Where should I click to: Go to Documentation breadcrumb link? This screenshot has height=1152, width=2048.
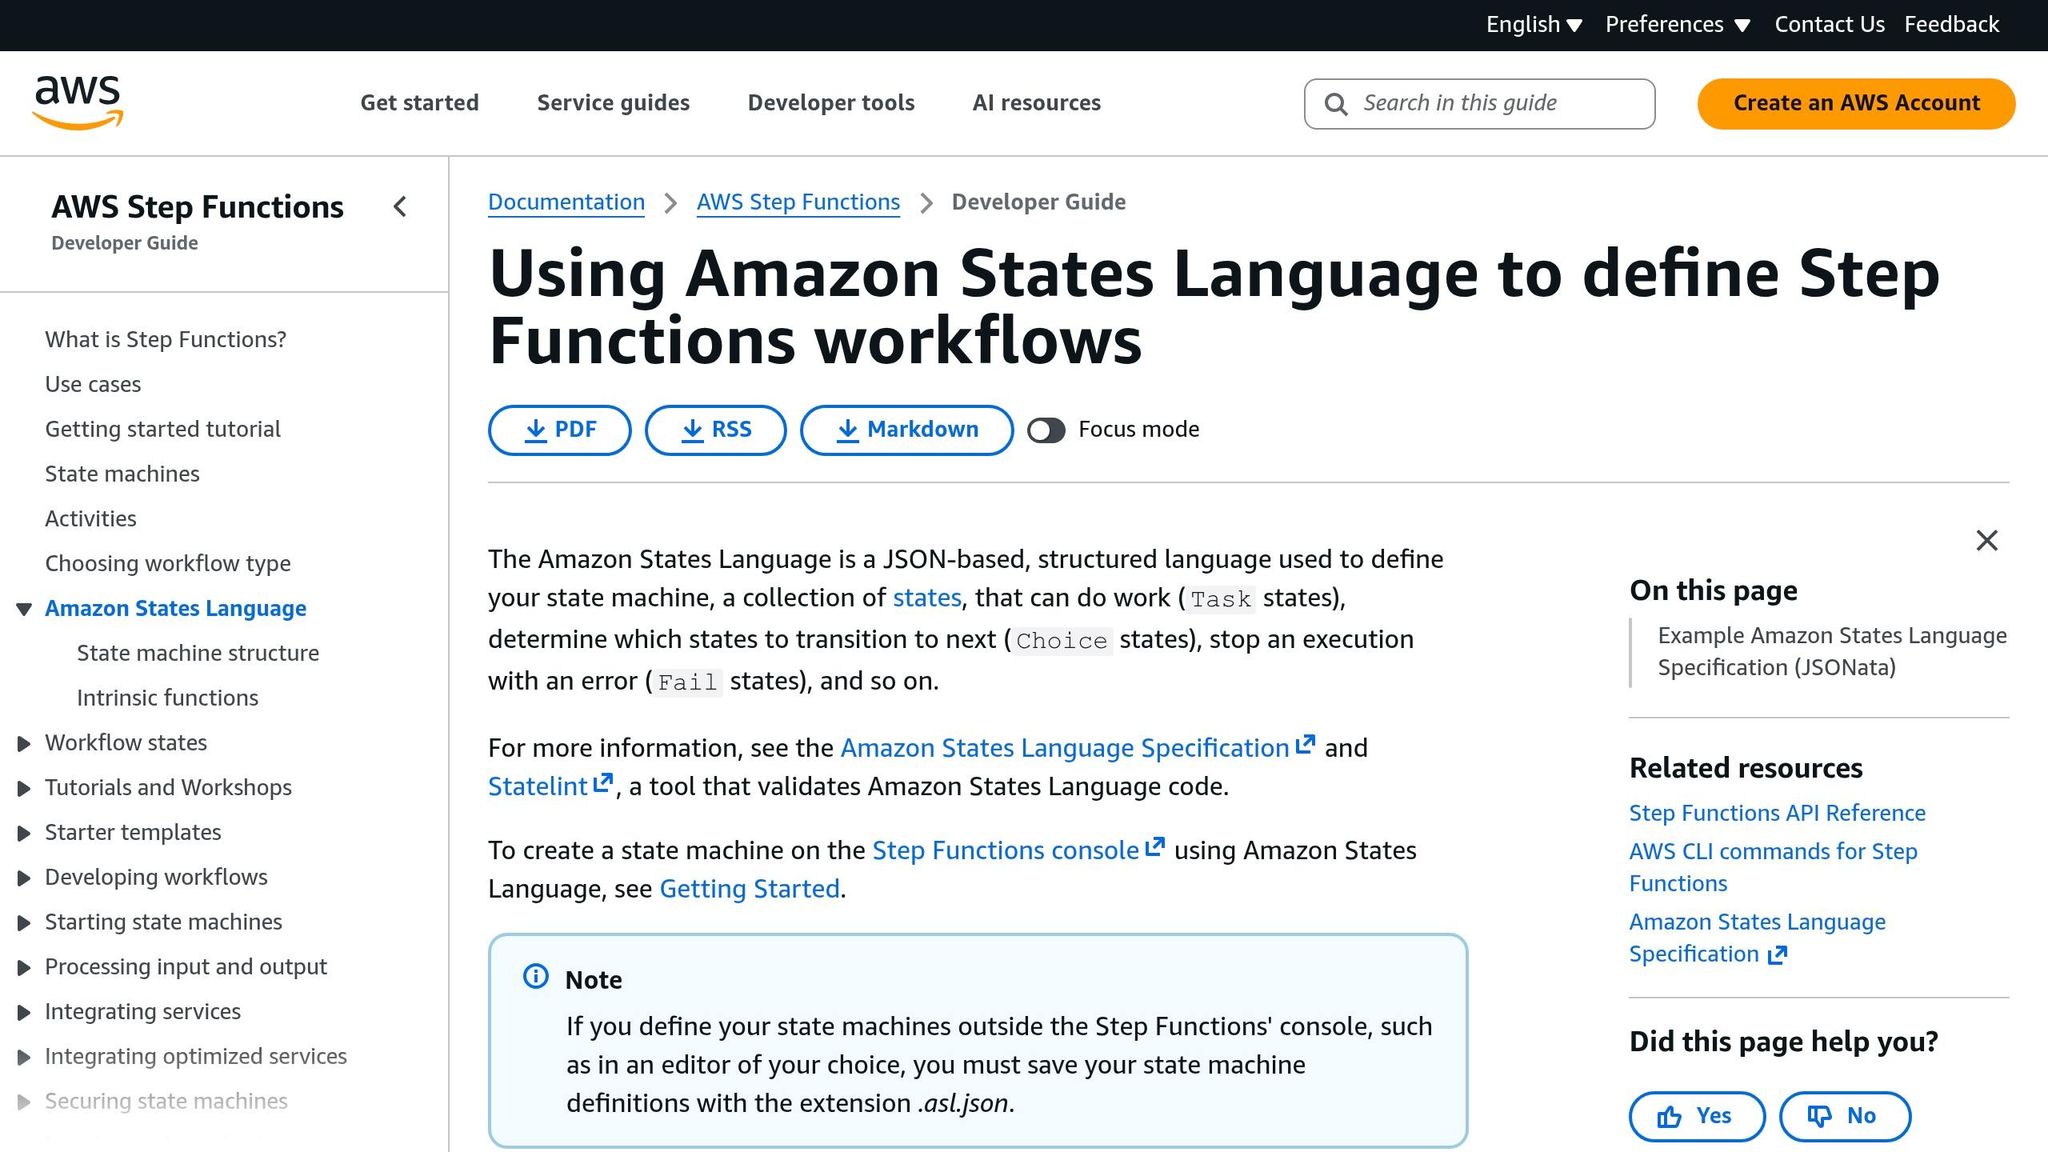tap(566, 202)
